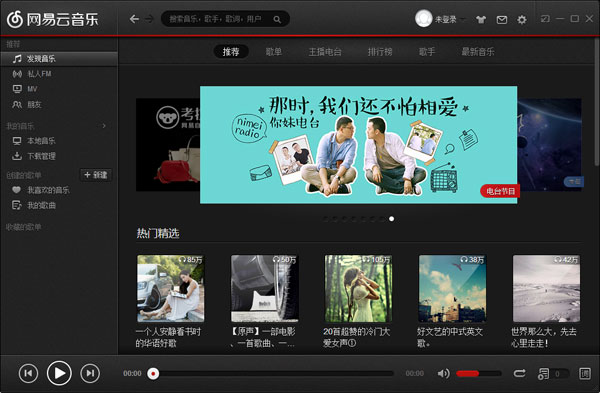
Task: Switch to the 排行榜 tab
Action: pyautogui.click(x=380, y=52)
